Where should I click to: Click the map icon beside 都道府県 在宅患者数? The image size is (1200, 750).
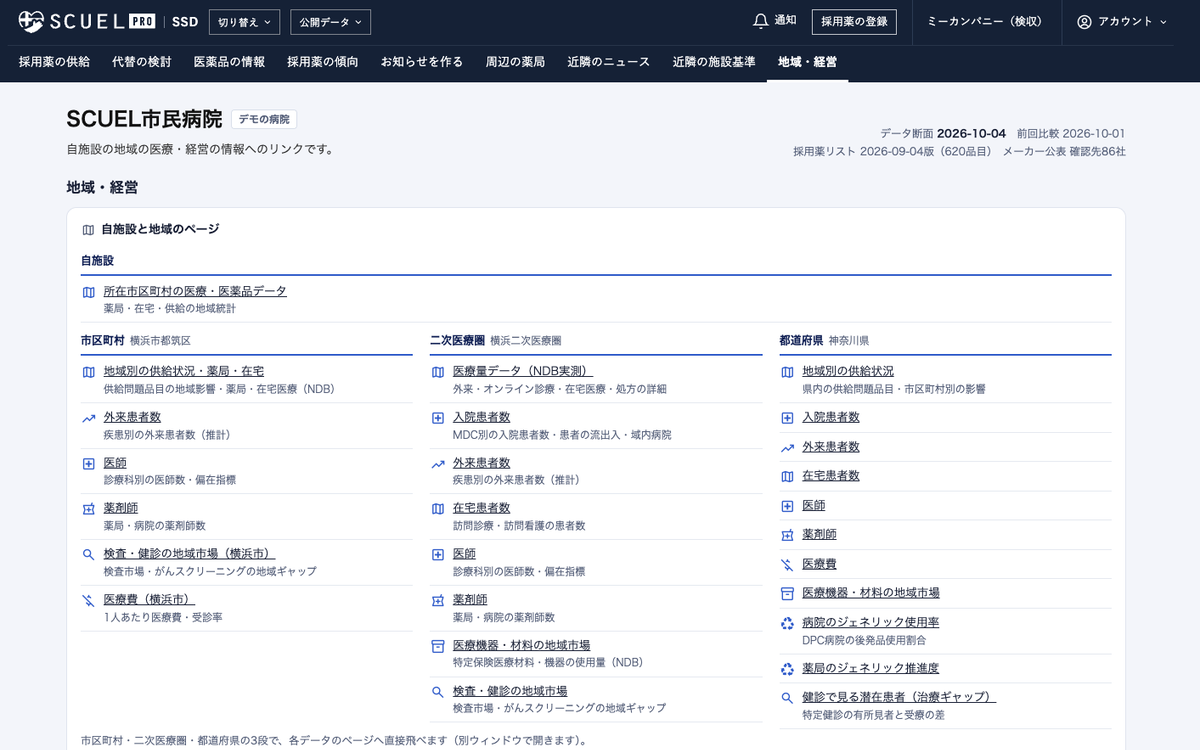[787, 477]
